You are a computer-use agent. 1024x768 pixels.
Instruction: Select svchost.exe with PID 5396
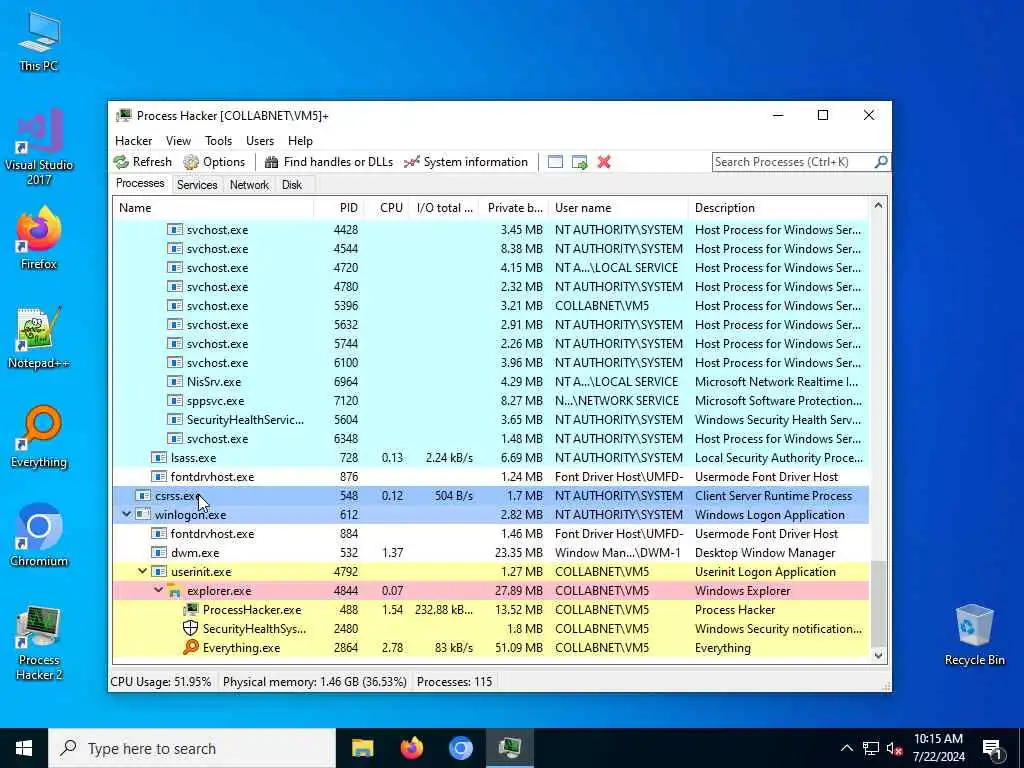pyautogui.click(x=491, y=306)
